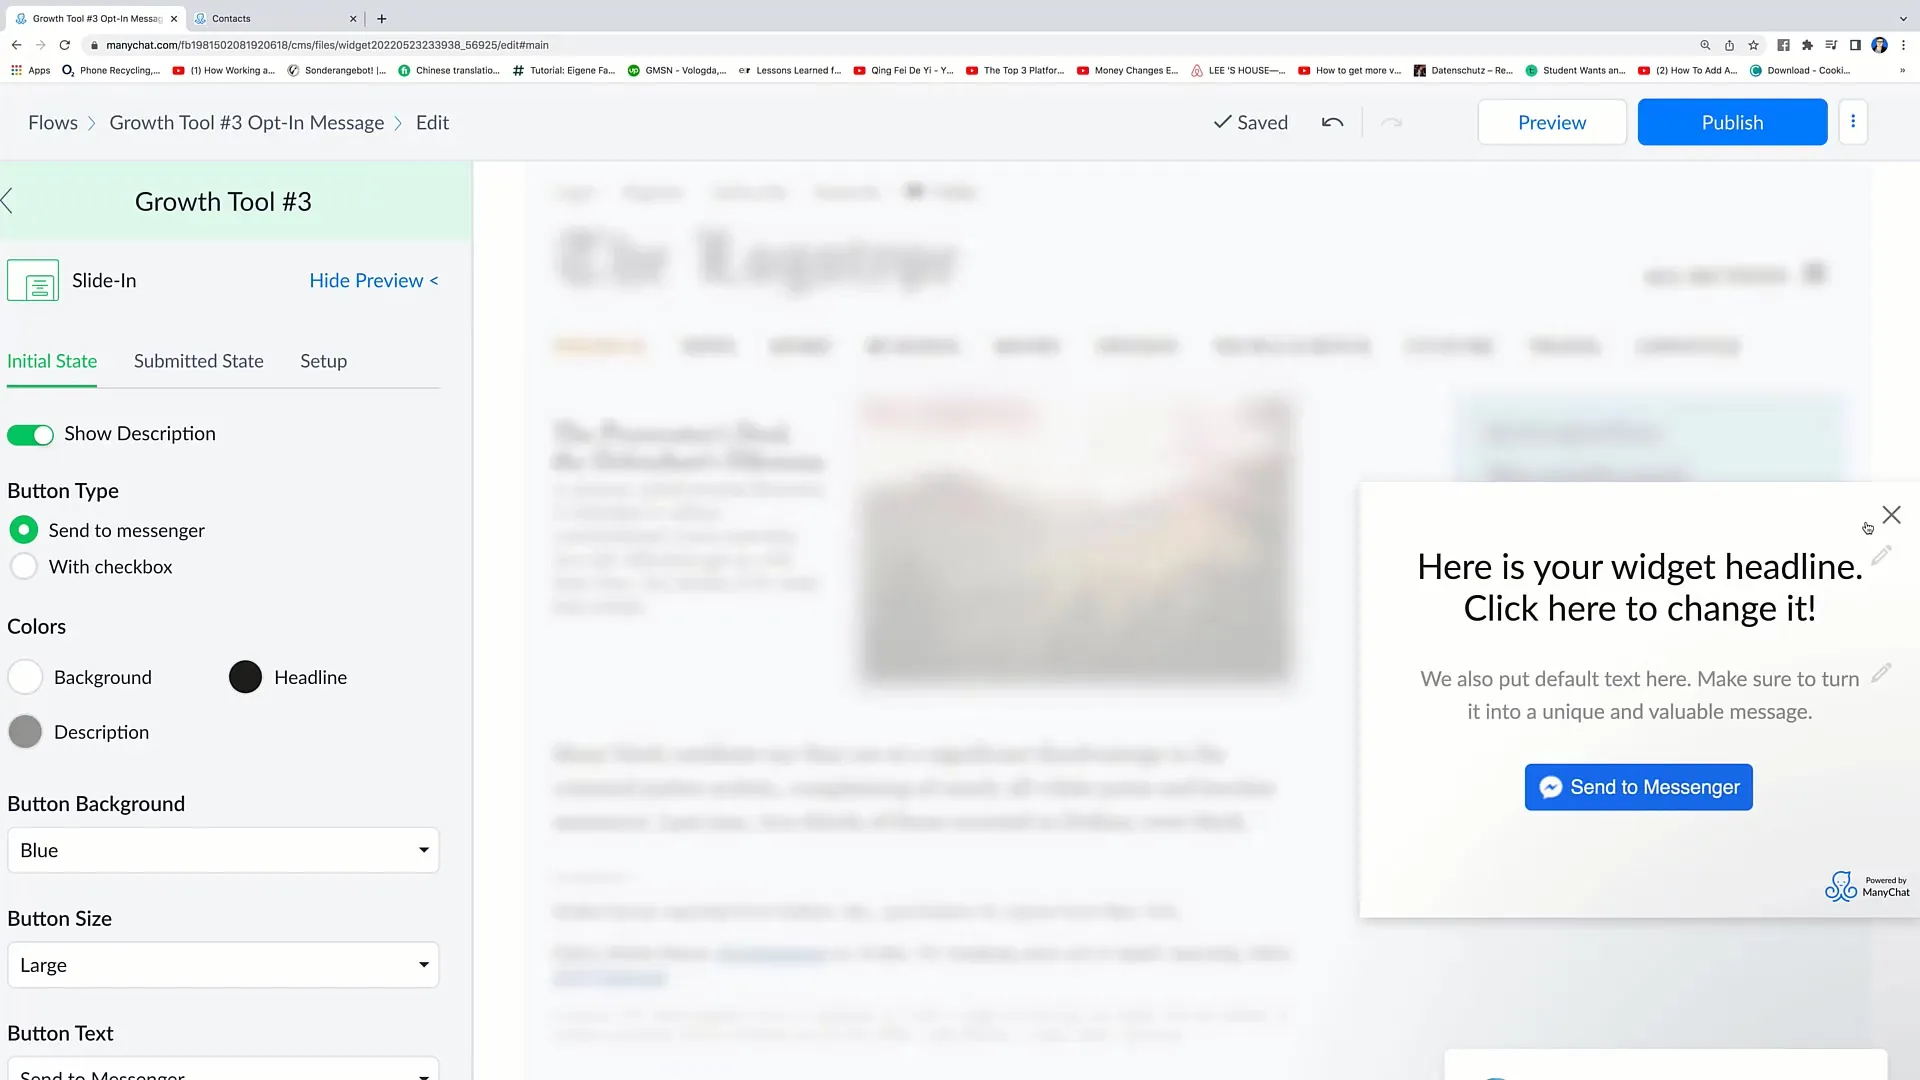1920x1080 pixels.
Task: Switch to the Submitted State tab
Action: [198, 360]
